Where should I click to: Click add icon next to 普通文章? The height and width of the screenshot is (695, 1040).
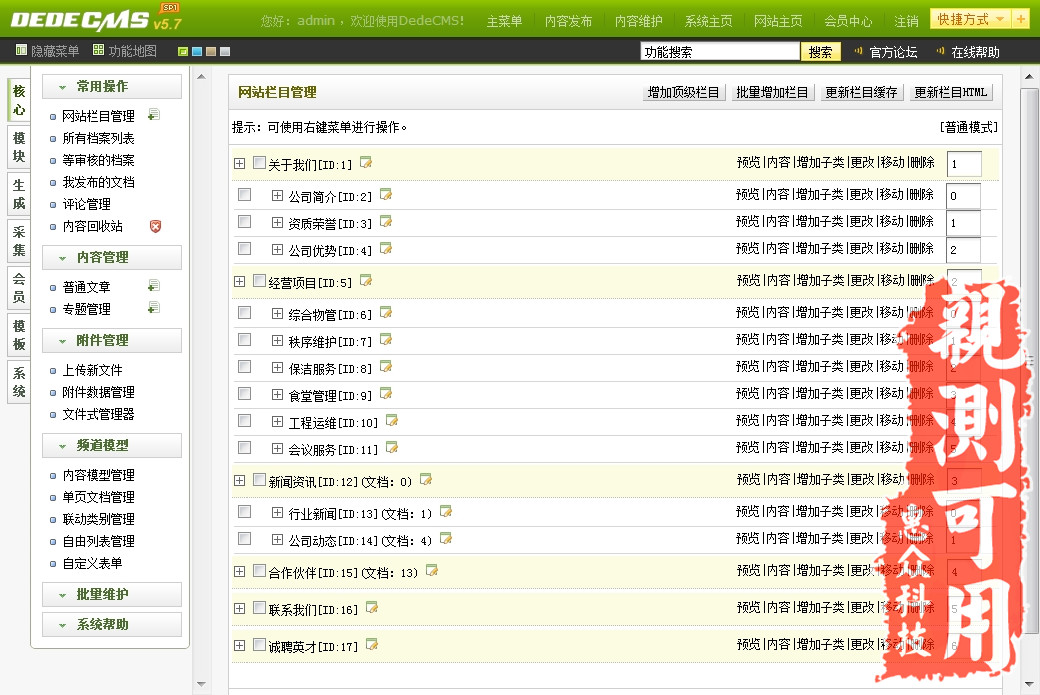pos(154,286)
